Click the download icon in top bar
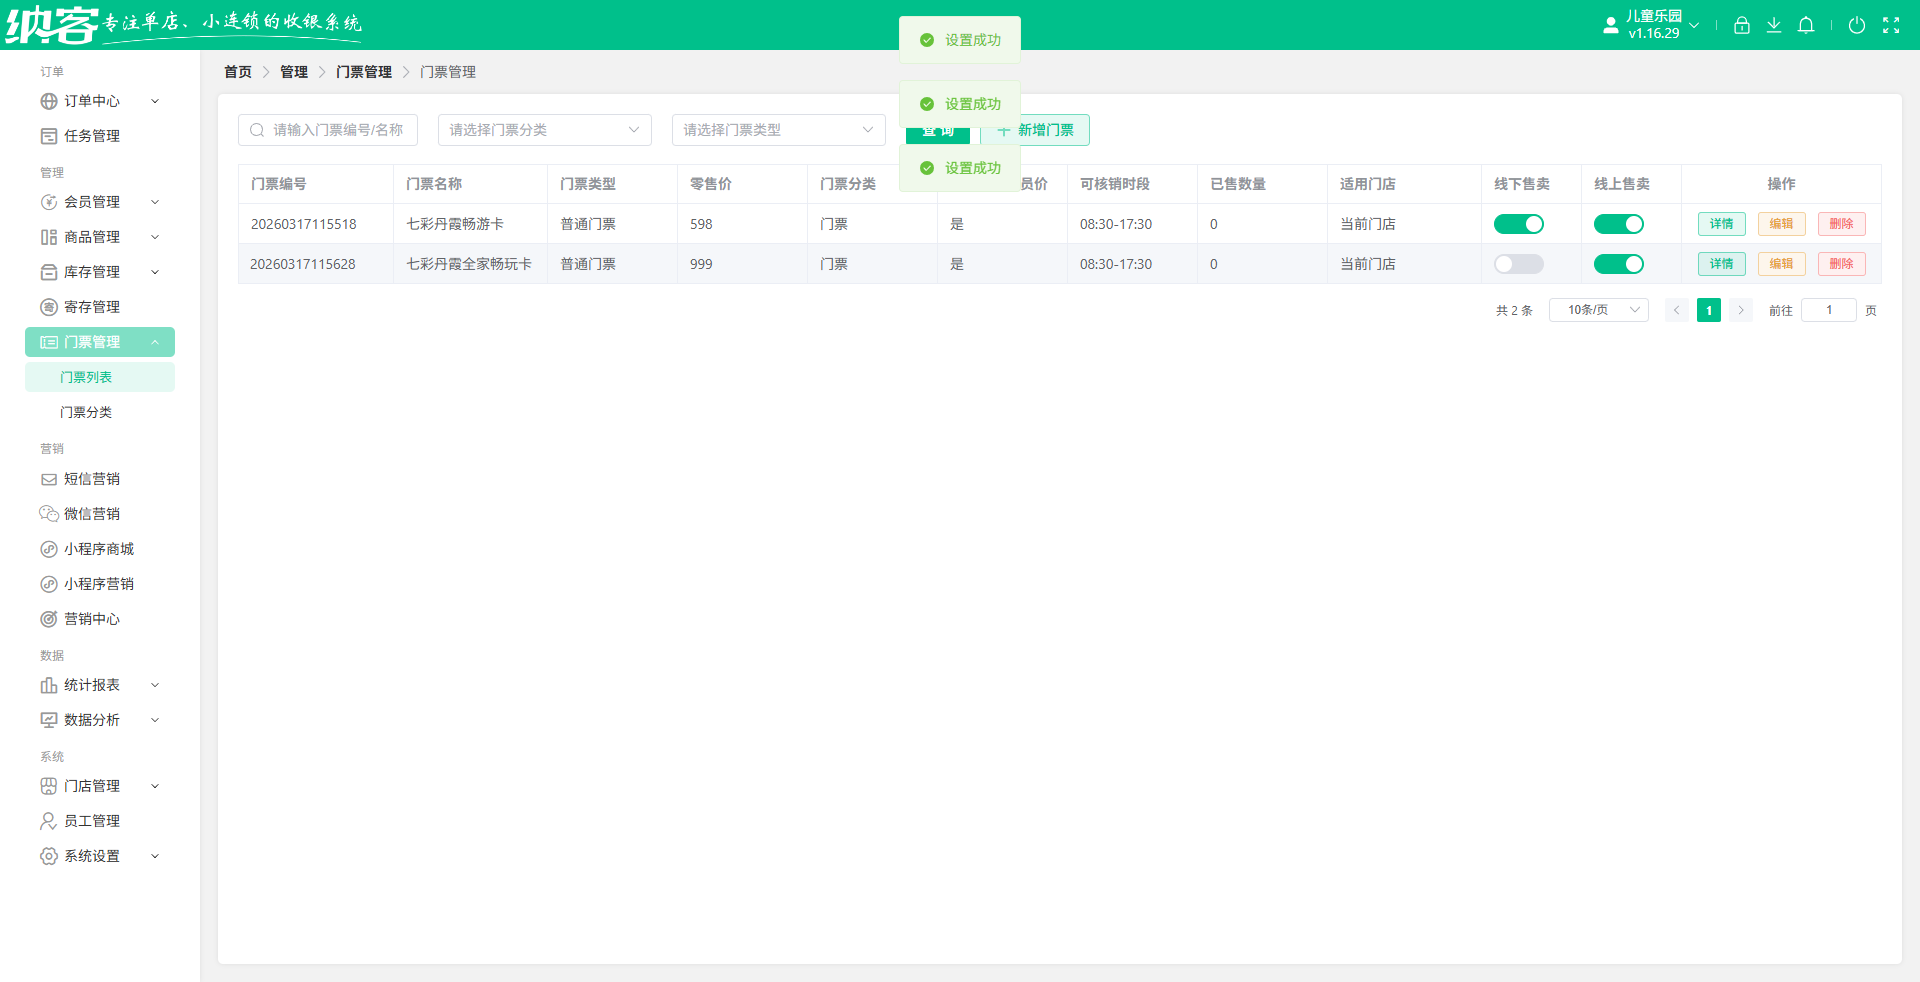The height and width of the screenshot is (982, 1920). pyautogui.click(x=1773, y=26)
